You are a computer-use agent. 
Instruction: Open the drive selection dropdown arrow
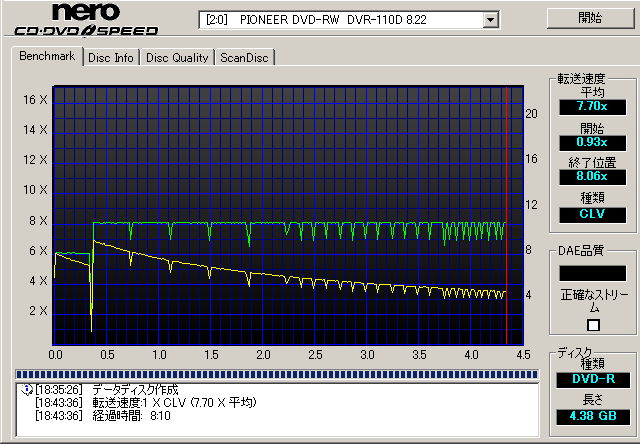pos(490,20)
